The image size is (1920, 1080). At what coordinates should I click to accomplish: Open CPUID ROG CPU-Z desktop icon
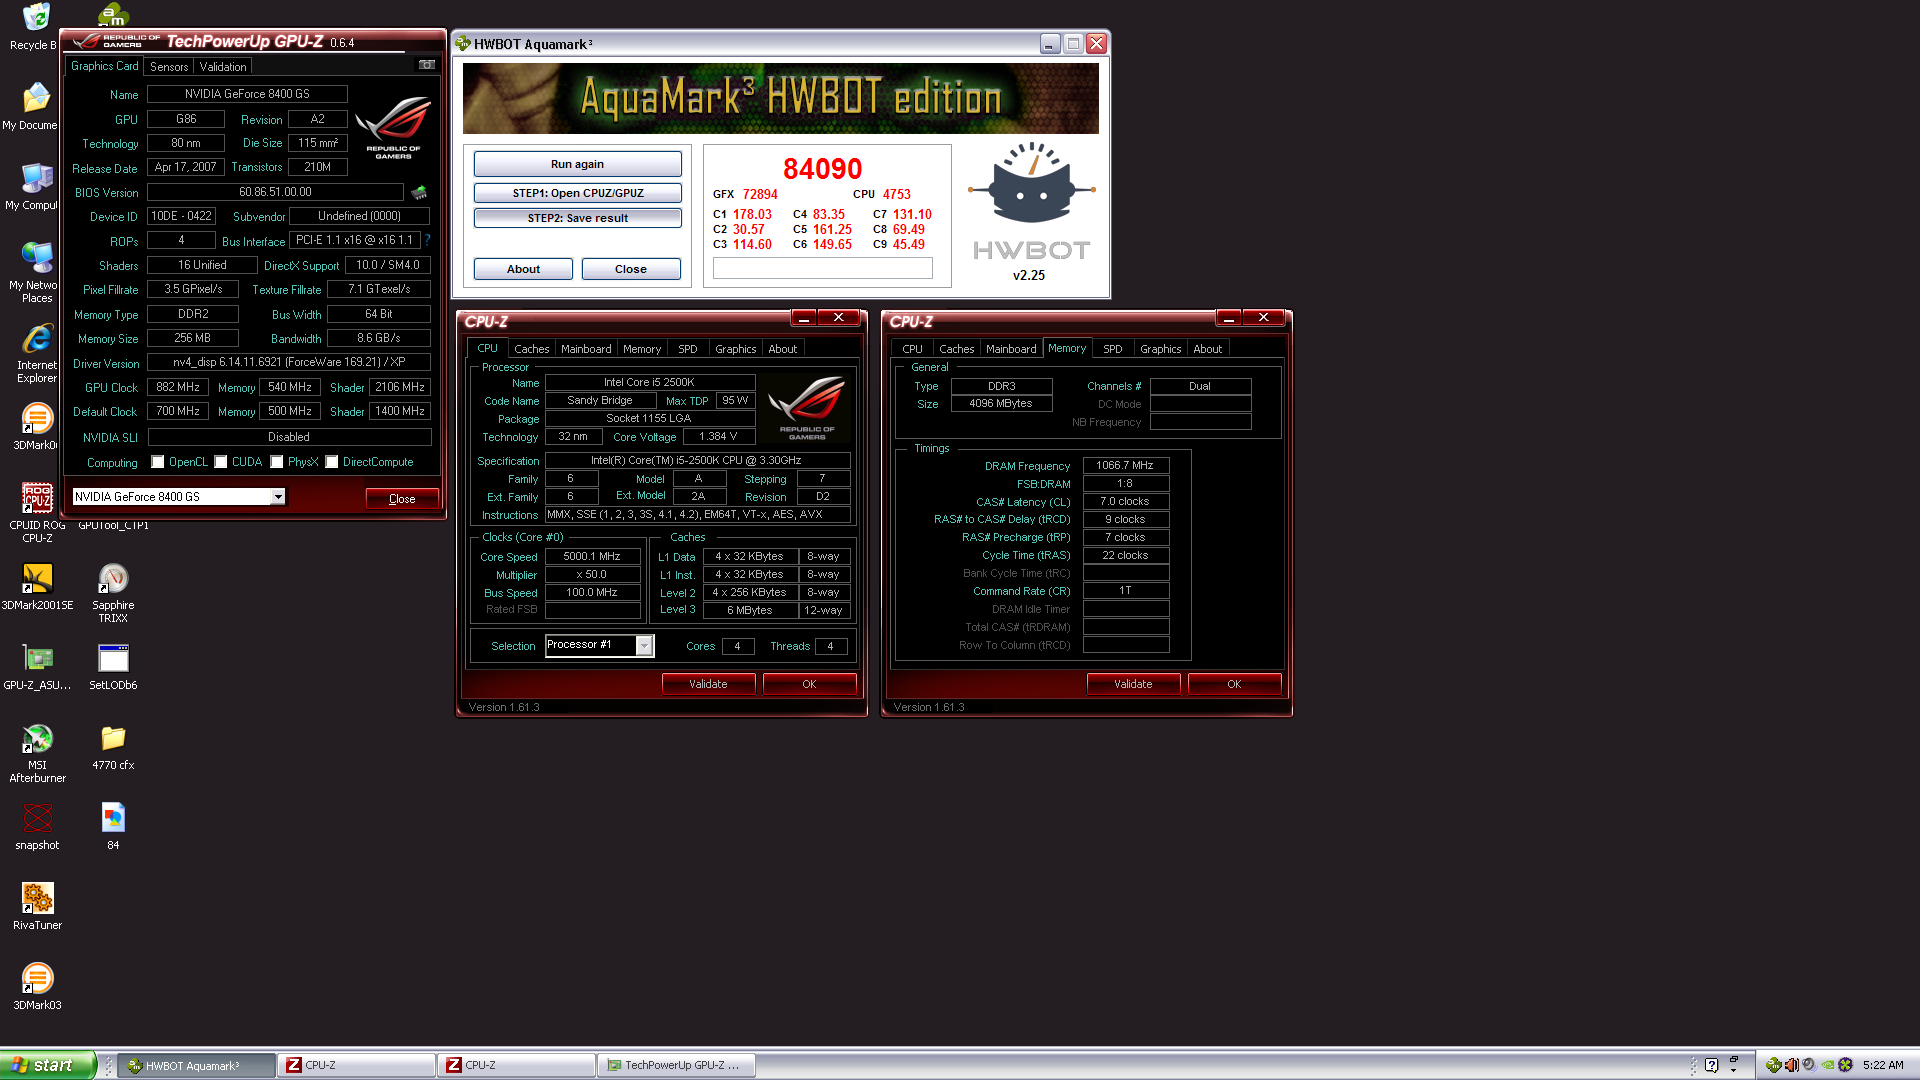click(x=37, y=510)
